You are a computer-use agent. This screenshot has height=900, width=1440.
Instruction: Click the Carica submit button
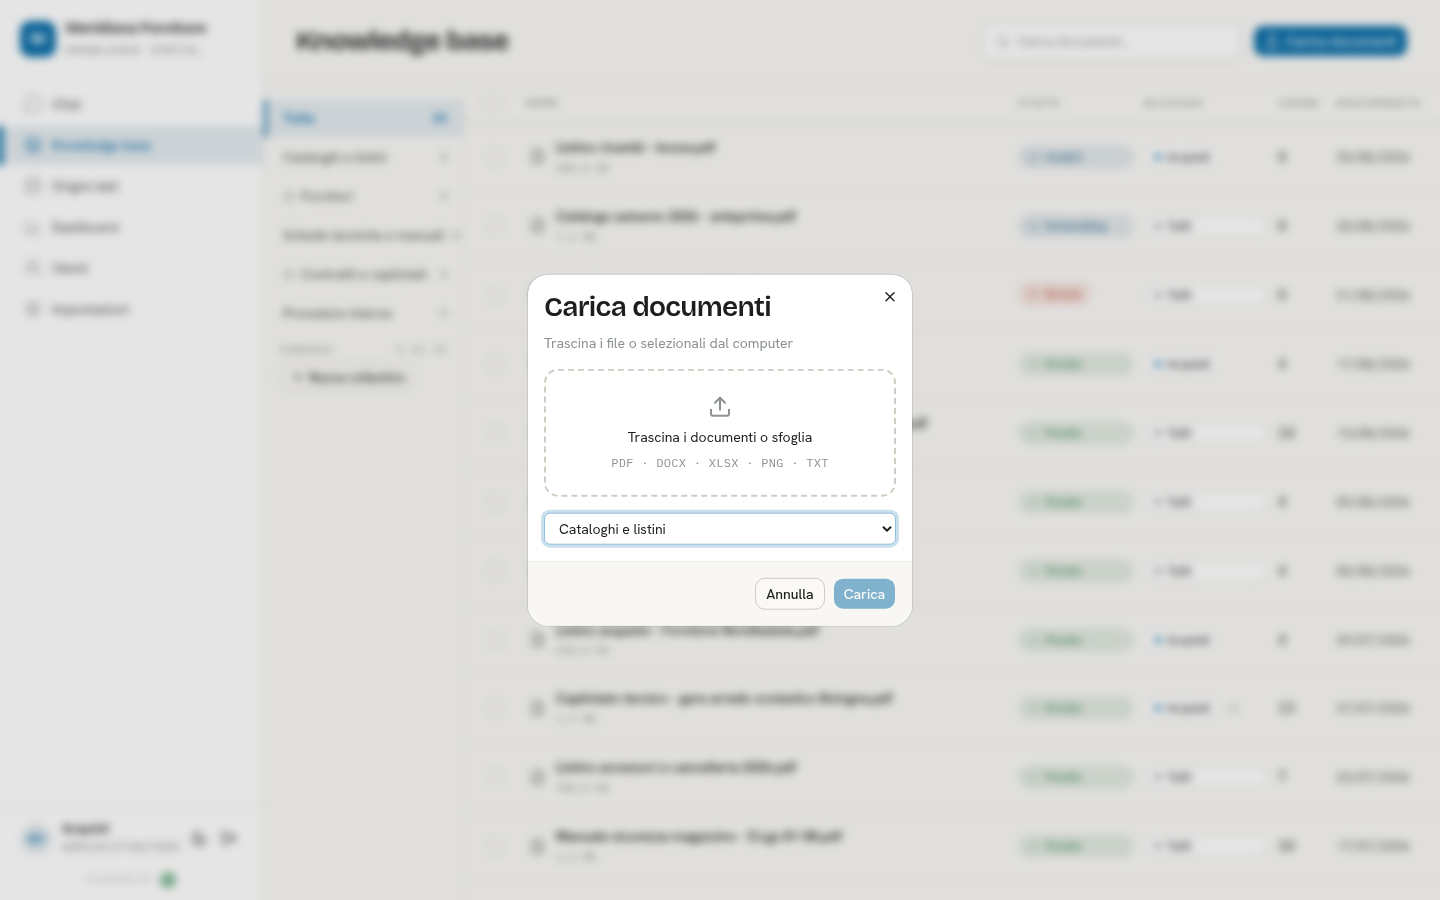pos(864,594)
